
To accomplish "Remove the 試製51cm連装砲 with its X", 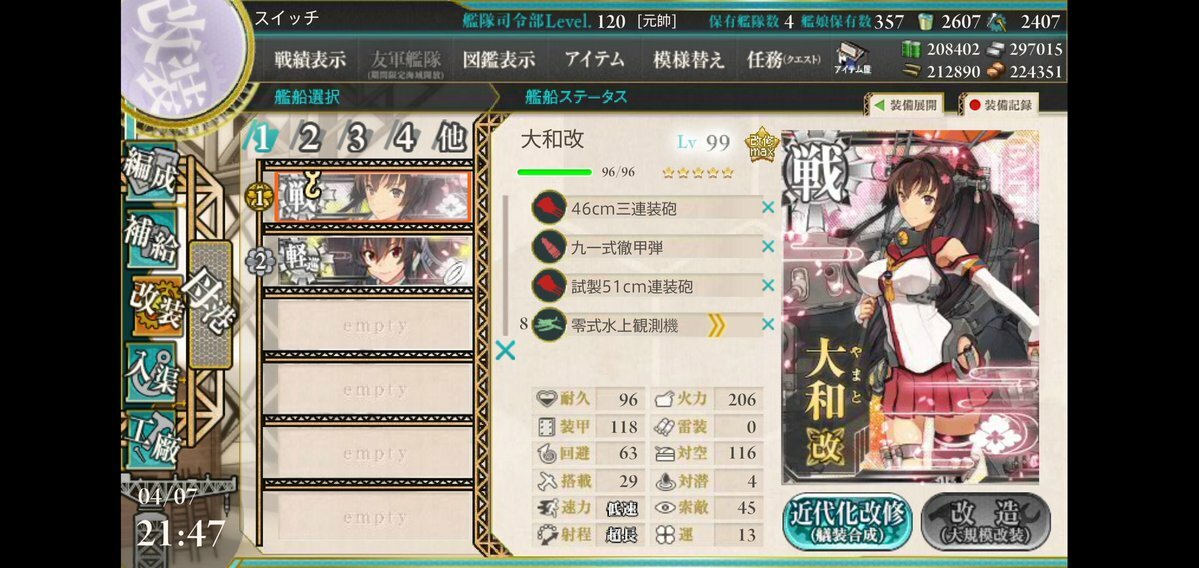I will [768, 286].
